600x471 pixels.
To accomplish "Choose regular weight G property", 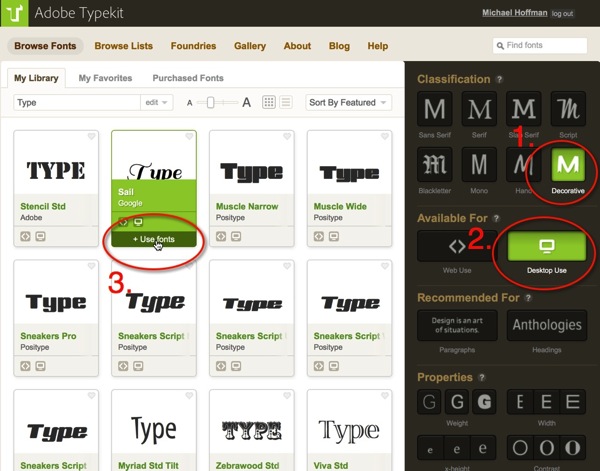I will (457, 402).
